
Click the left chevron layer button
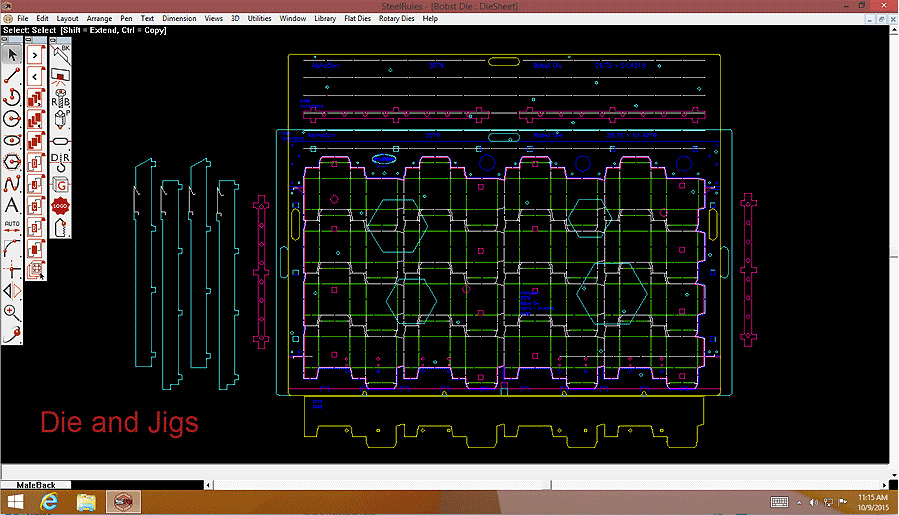tap(35, 76)
